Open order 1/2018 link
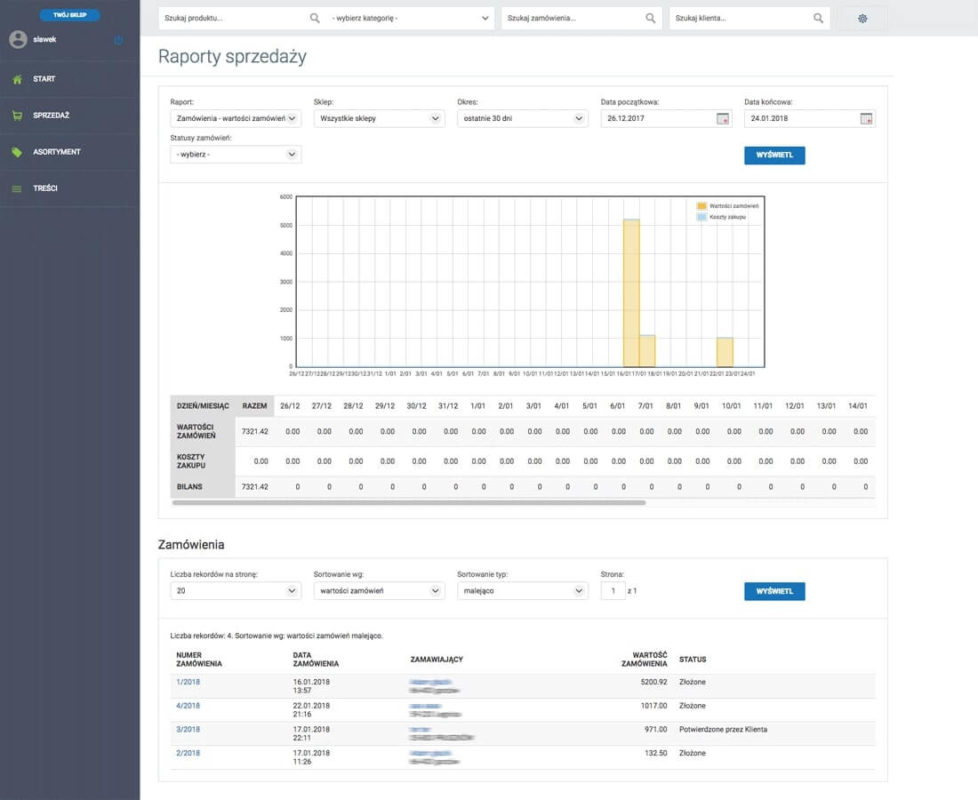 pos(188,682)
